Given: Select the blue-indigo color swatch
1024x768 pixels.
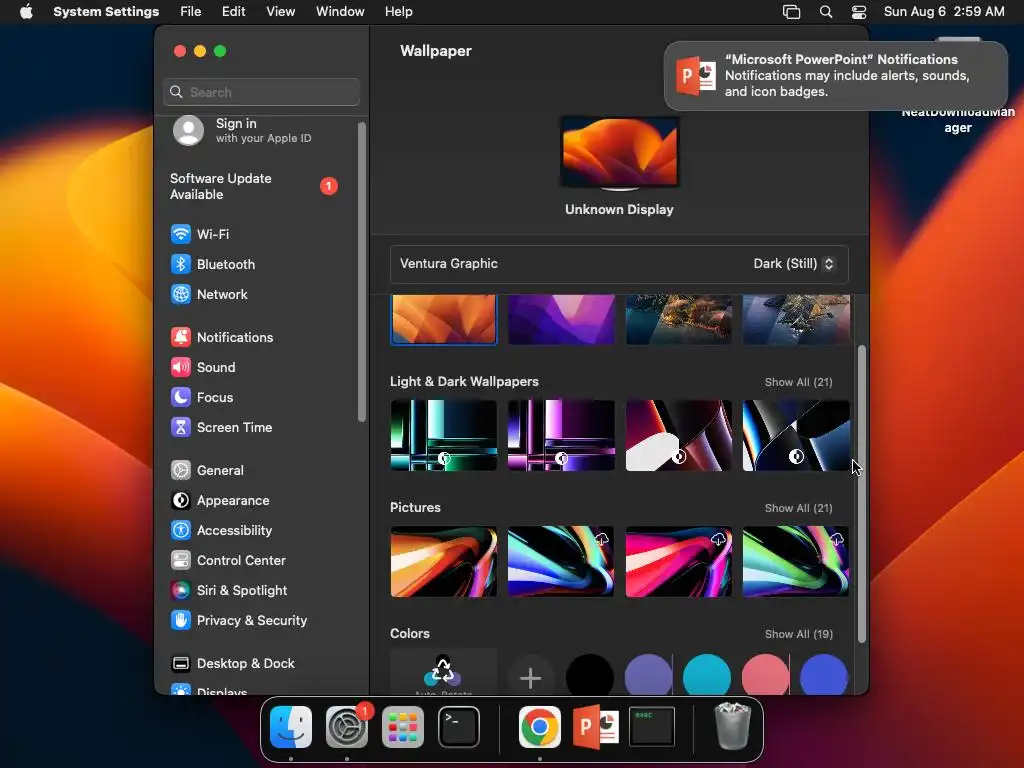Looking at the screenshot, I should point(824,676).
